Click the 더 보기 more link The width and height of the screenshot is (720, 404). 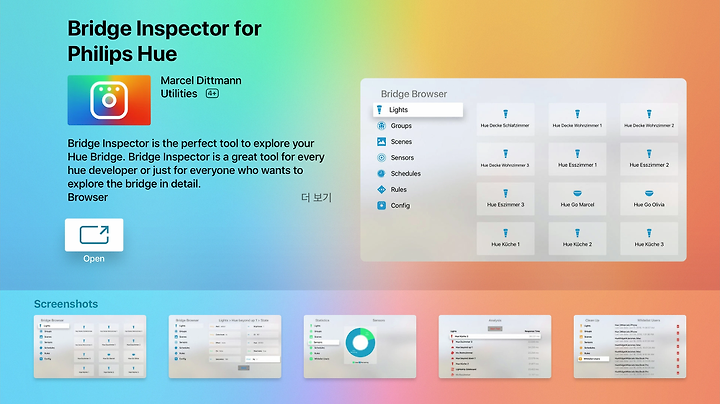(316, 197)
